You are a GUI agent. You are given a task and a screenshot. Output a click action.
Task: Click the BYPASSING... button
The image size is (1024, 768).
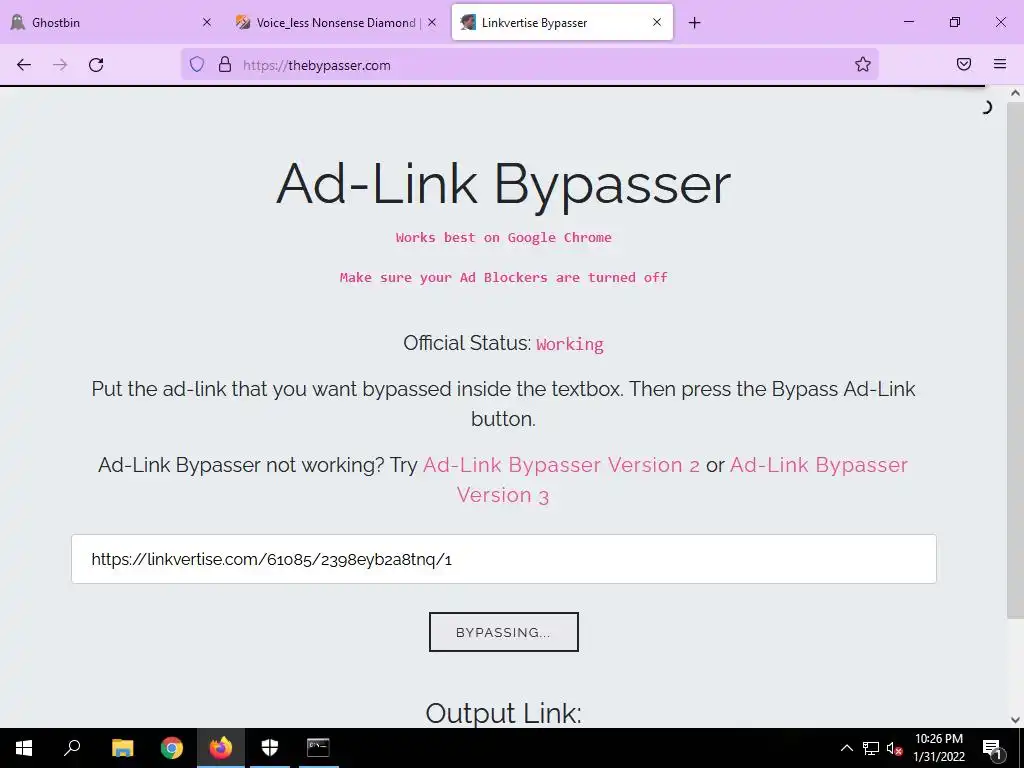pyautogui.click(x=504, y=632)
